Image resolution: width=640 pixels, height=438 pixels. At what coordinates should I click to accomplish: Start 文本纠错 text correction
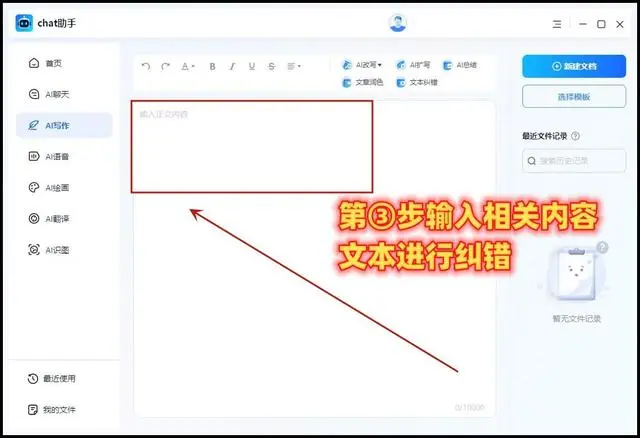click(417, 82)
